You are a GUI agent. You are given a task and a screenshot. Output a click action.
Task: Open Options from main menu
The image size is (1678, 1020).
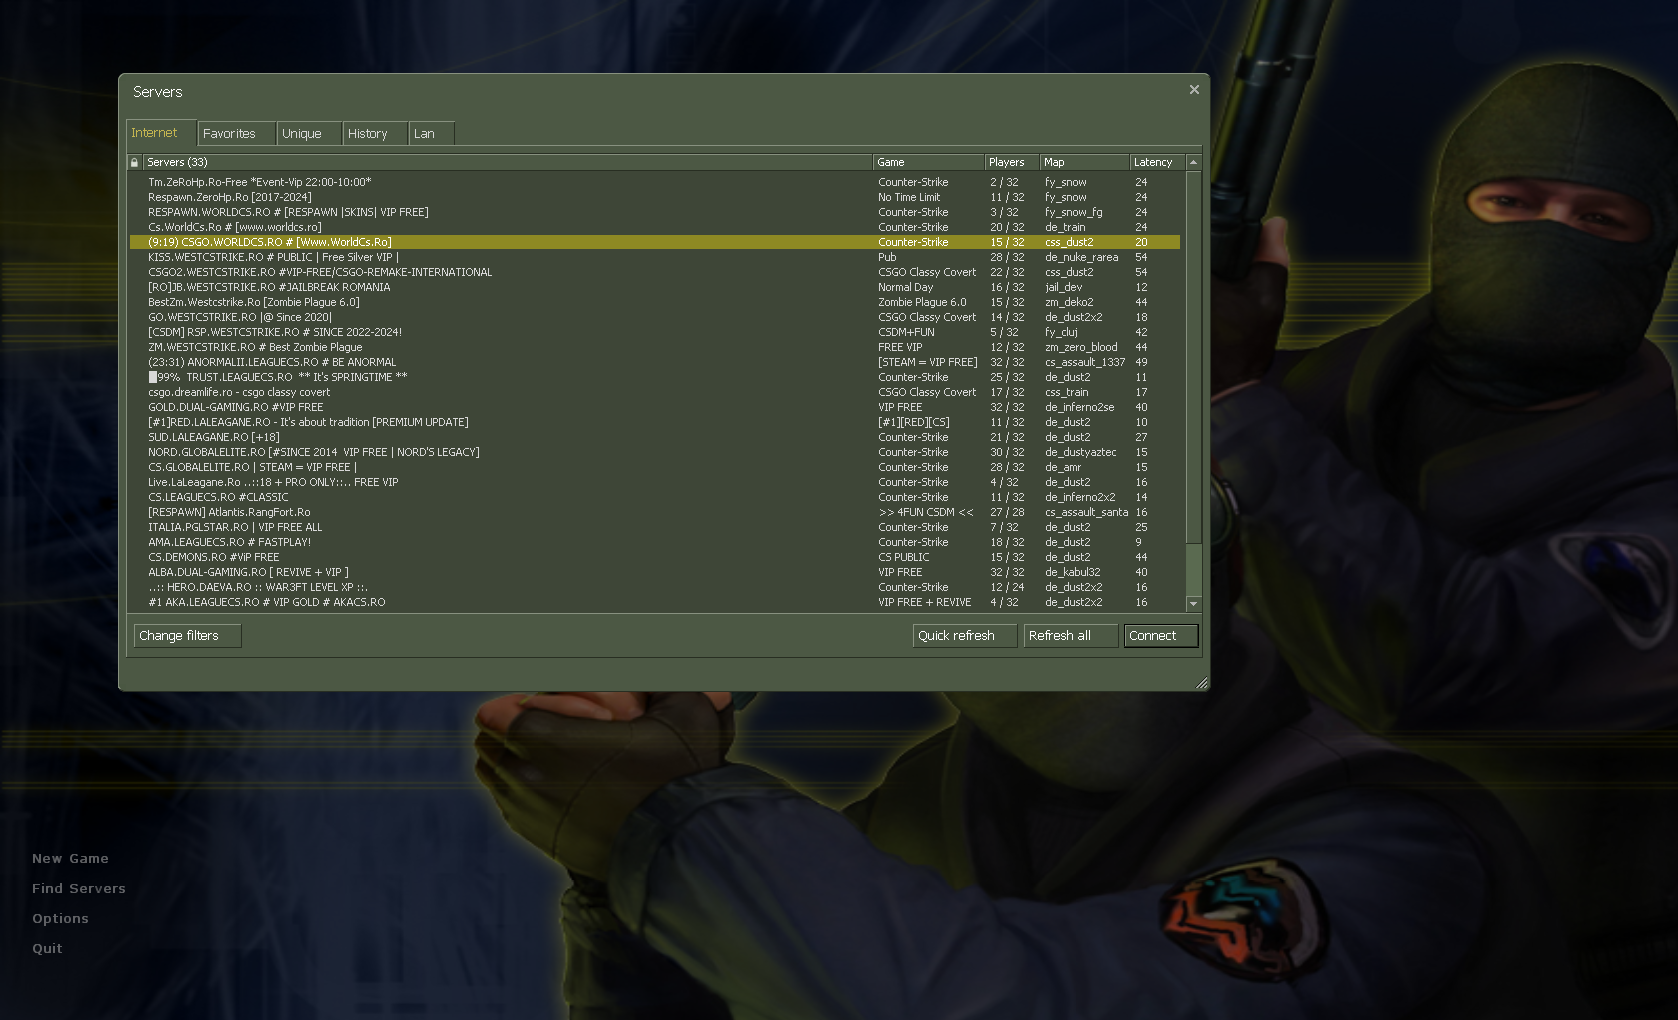click(60, 919)
